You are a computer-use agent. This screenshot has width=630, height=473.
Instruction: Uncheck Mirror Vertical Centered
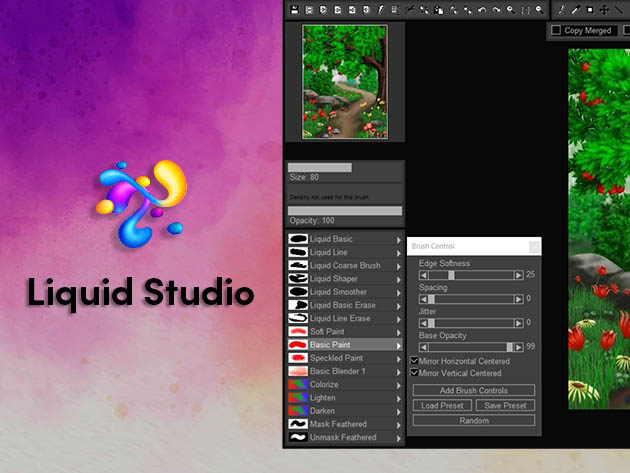pyautogui.click(x=414, y=373)
